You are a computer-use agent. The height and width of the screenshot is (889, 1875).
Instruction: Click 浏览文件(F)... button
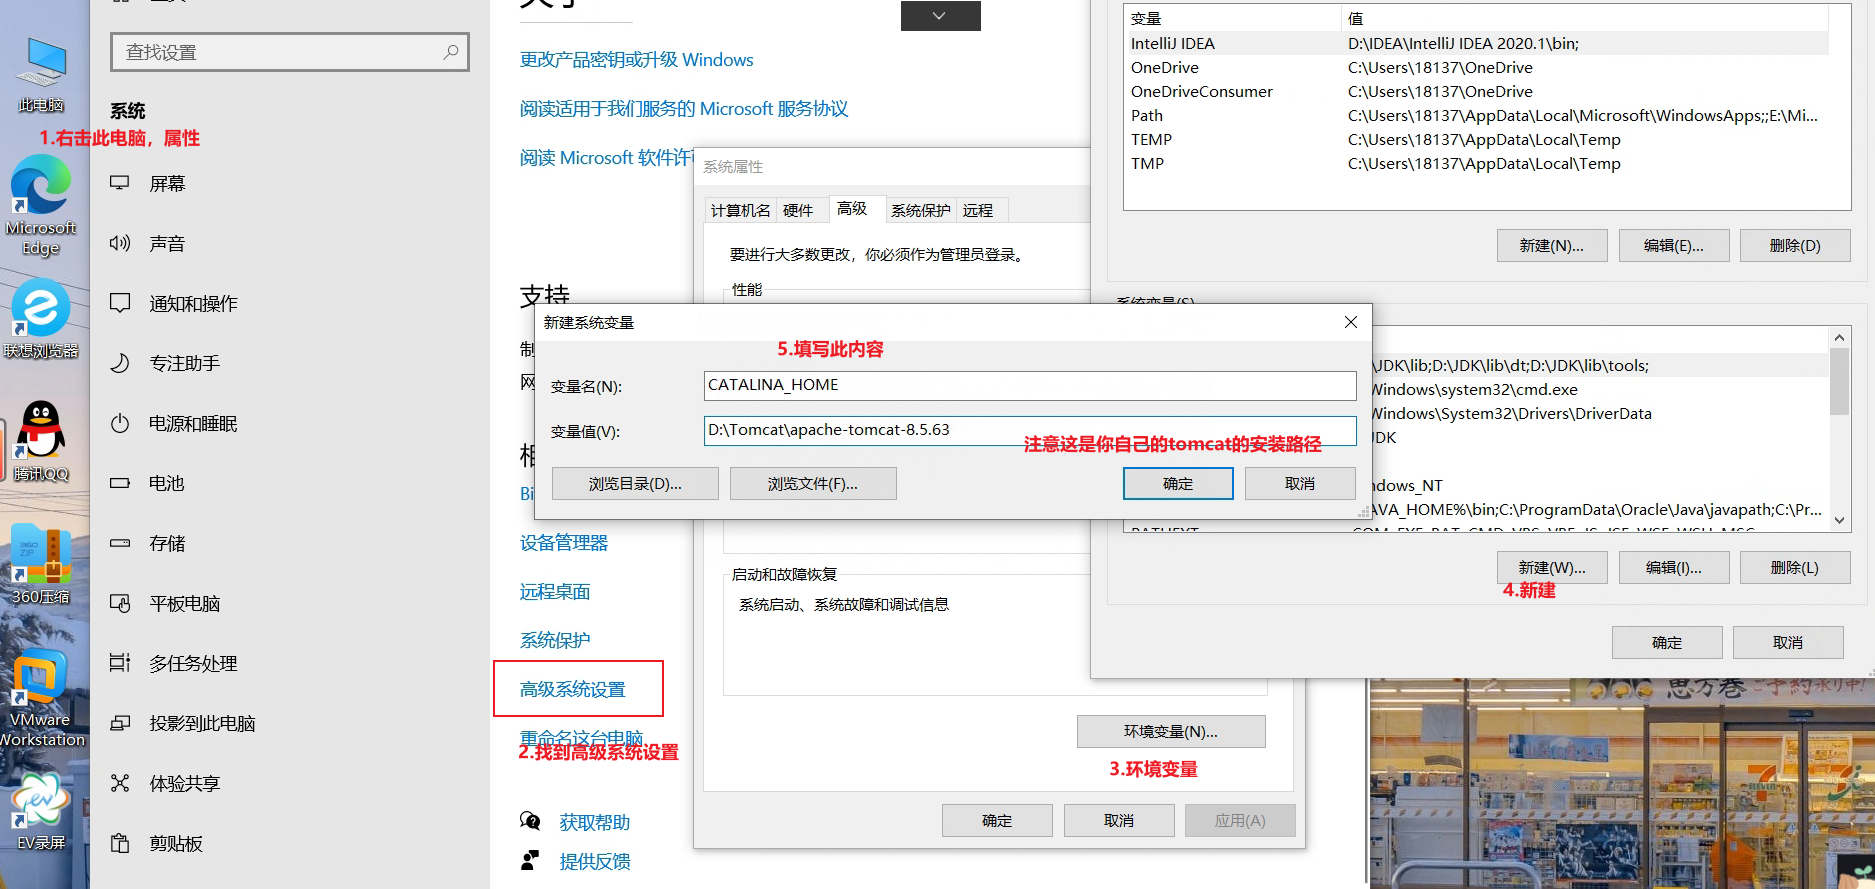click(813, 484)
